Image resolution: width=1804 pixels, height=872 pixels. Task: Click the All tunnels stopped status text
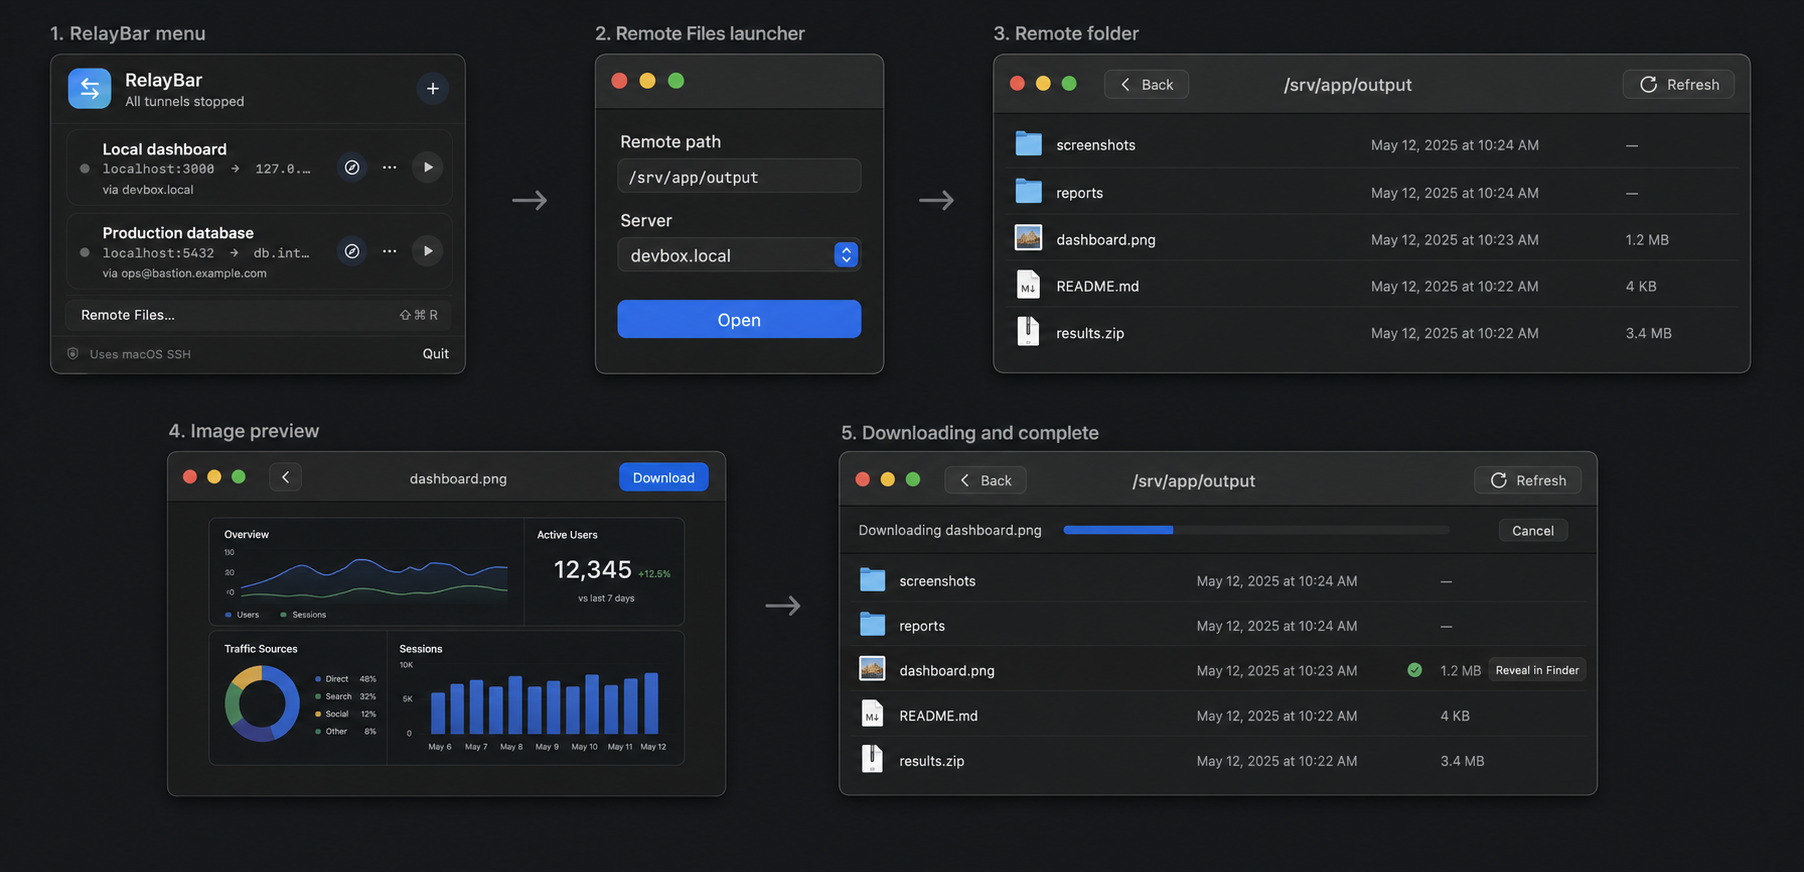(184, 101)
